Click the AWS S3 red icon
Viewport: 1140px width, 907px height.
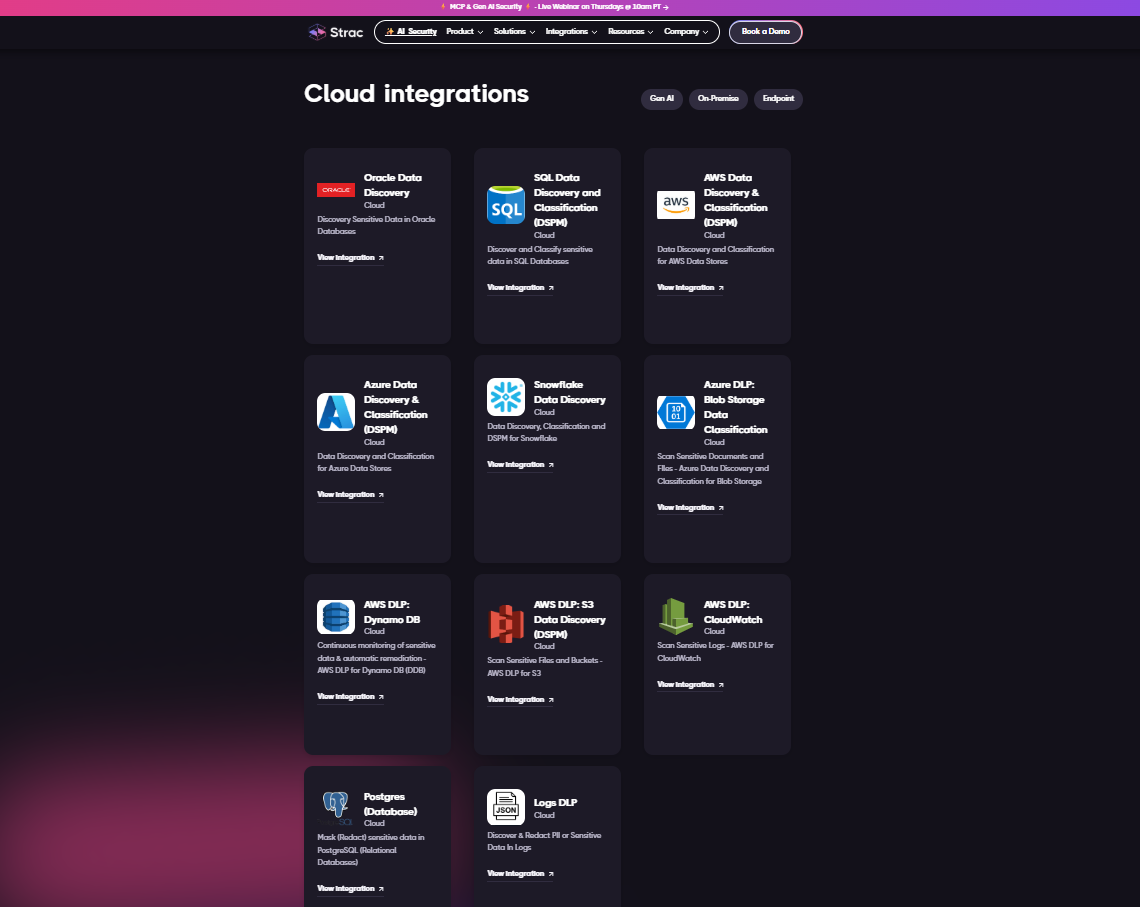pos(506,624)
